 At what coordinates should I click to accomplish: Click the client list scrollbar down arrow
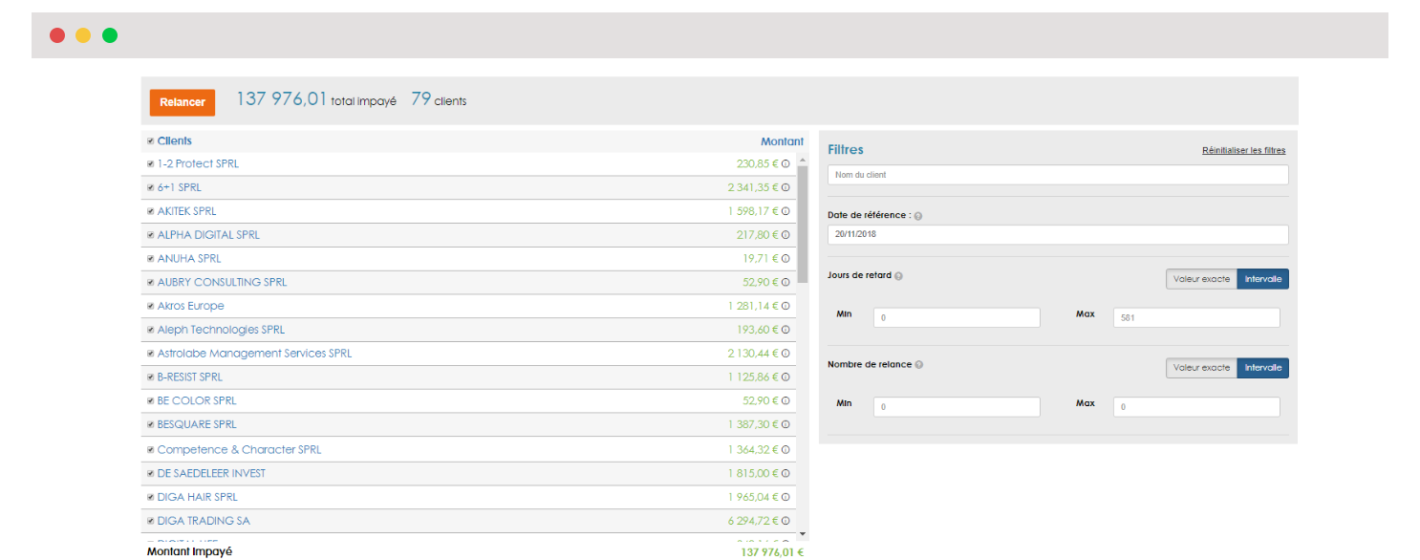click(x=802, y=535)
